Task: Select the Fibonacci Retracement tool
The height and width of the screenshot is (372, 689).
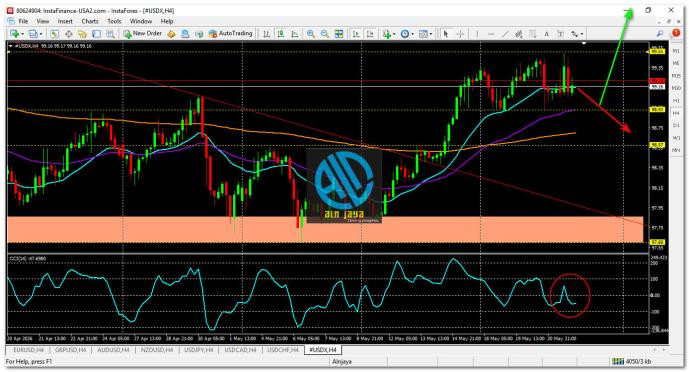Action: 533,34
